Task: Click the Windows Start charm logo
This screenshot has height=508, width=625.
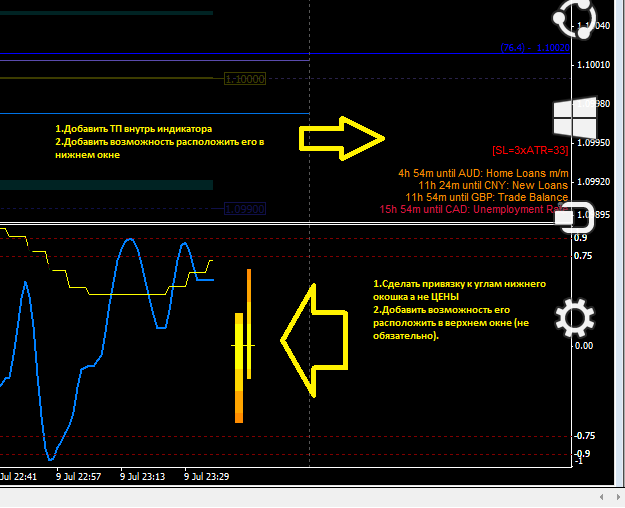Action: (x=574, y=118)
